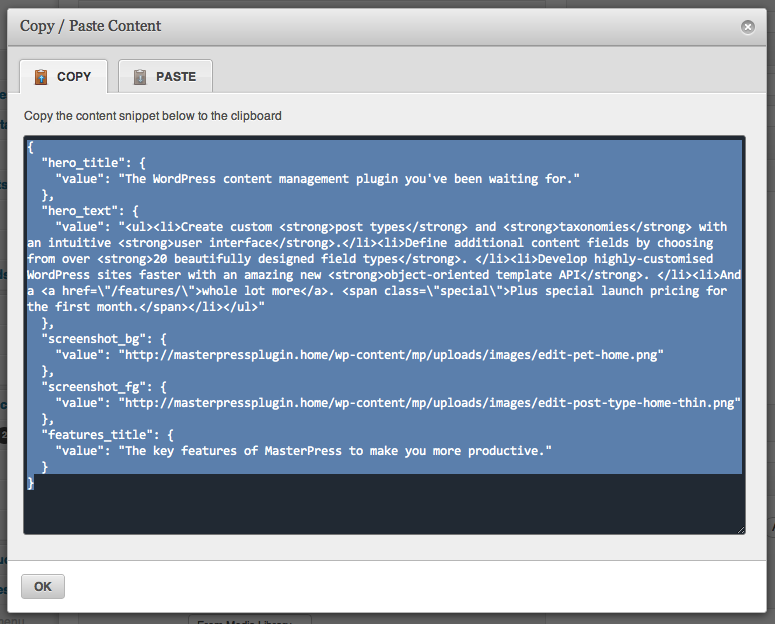Click the empty dark area below the snippet
The image size is (775, 624).
click(x=385, y=509)
